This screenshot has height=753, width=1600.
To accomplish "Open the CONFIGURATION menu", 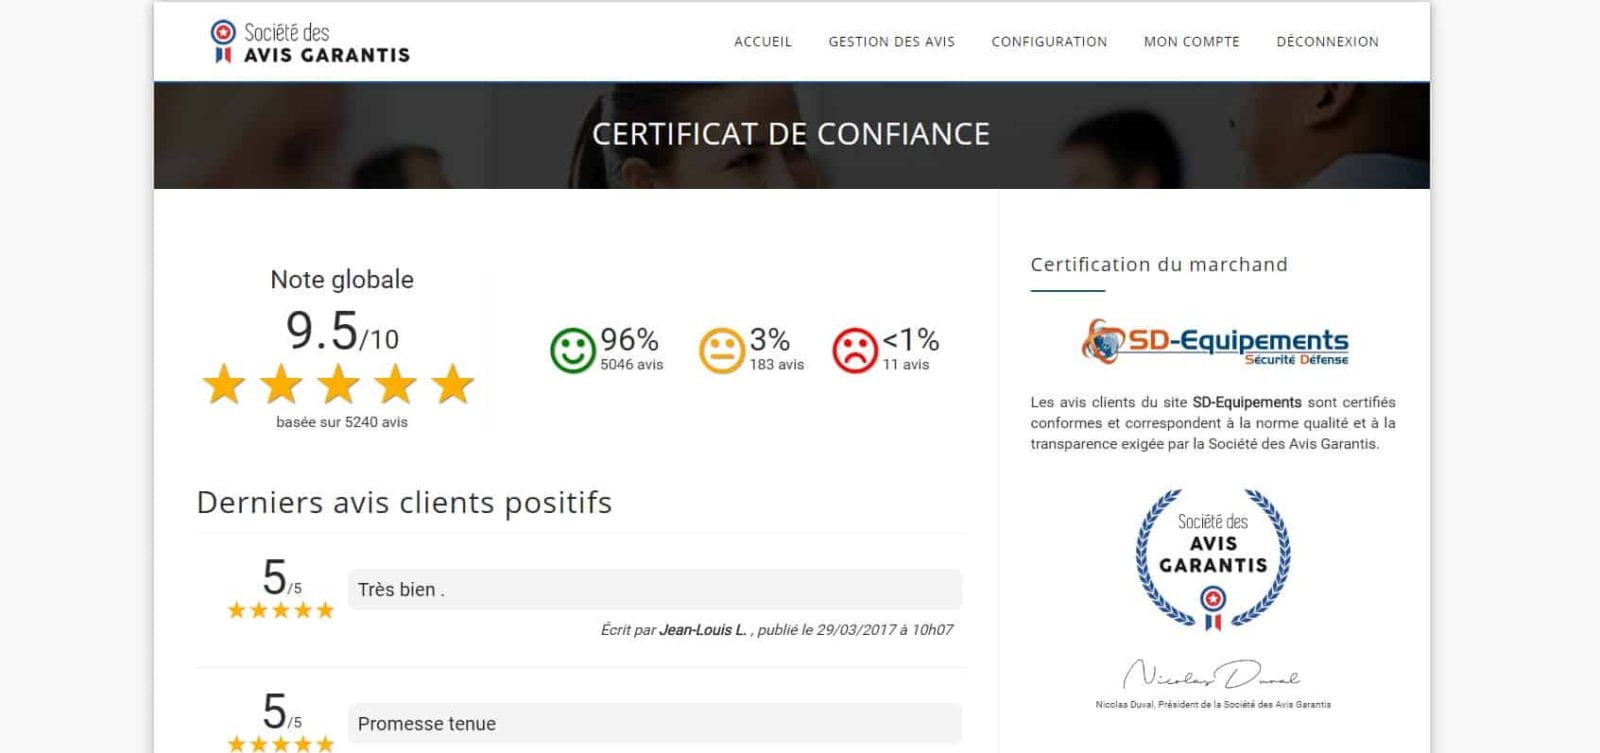I will coord(1049,42).
